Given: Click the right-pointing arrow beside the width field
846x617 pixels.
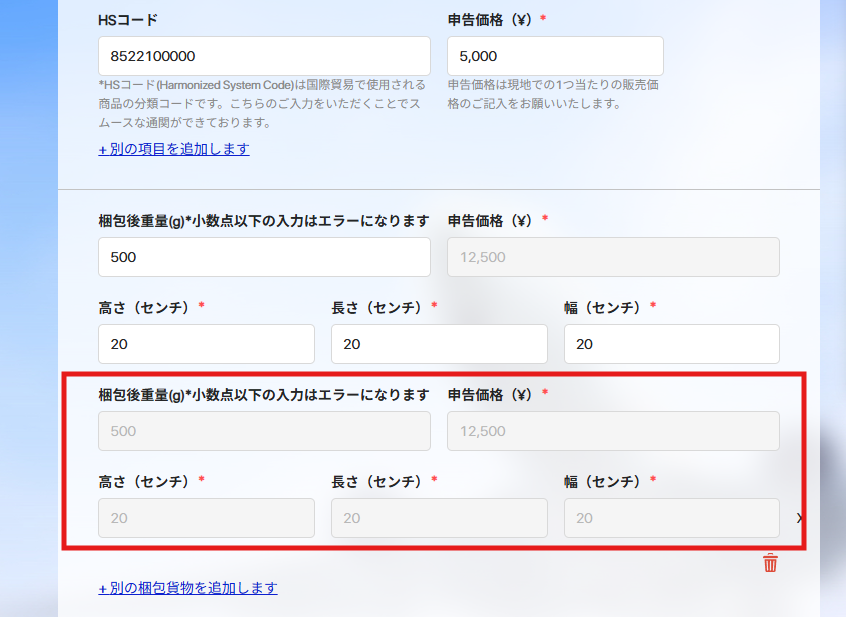Looking at the screenshot, I should [x=798, y=518].
